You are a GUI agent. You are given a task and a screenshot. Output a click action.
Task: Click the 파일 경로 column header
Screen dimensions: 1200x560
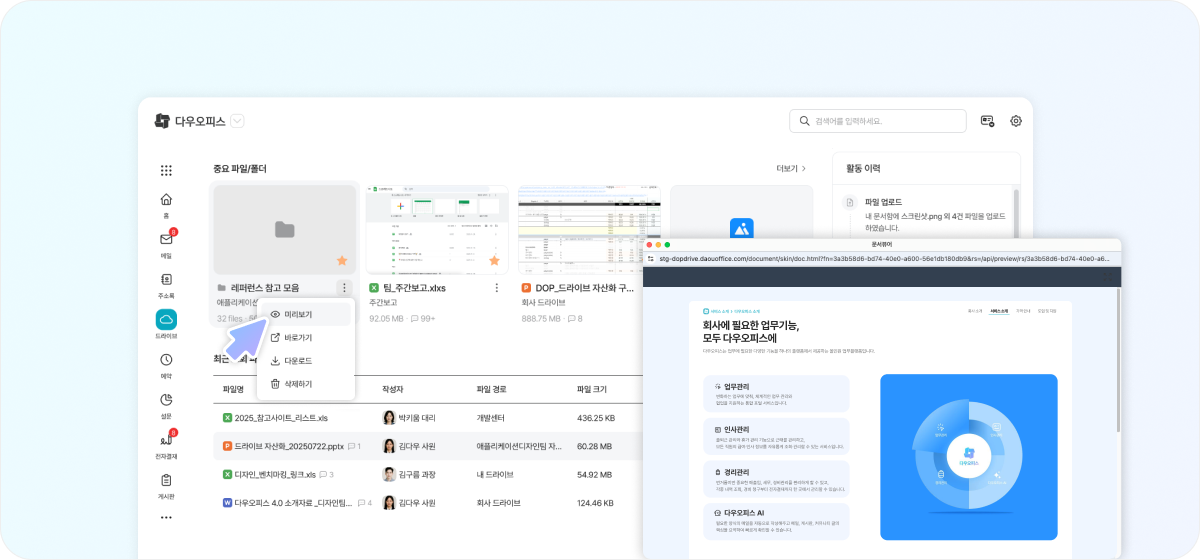[x=494, y=389]
